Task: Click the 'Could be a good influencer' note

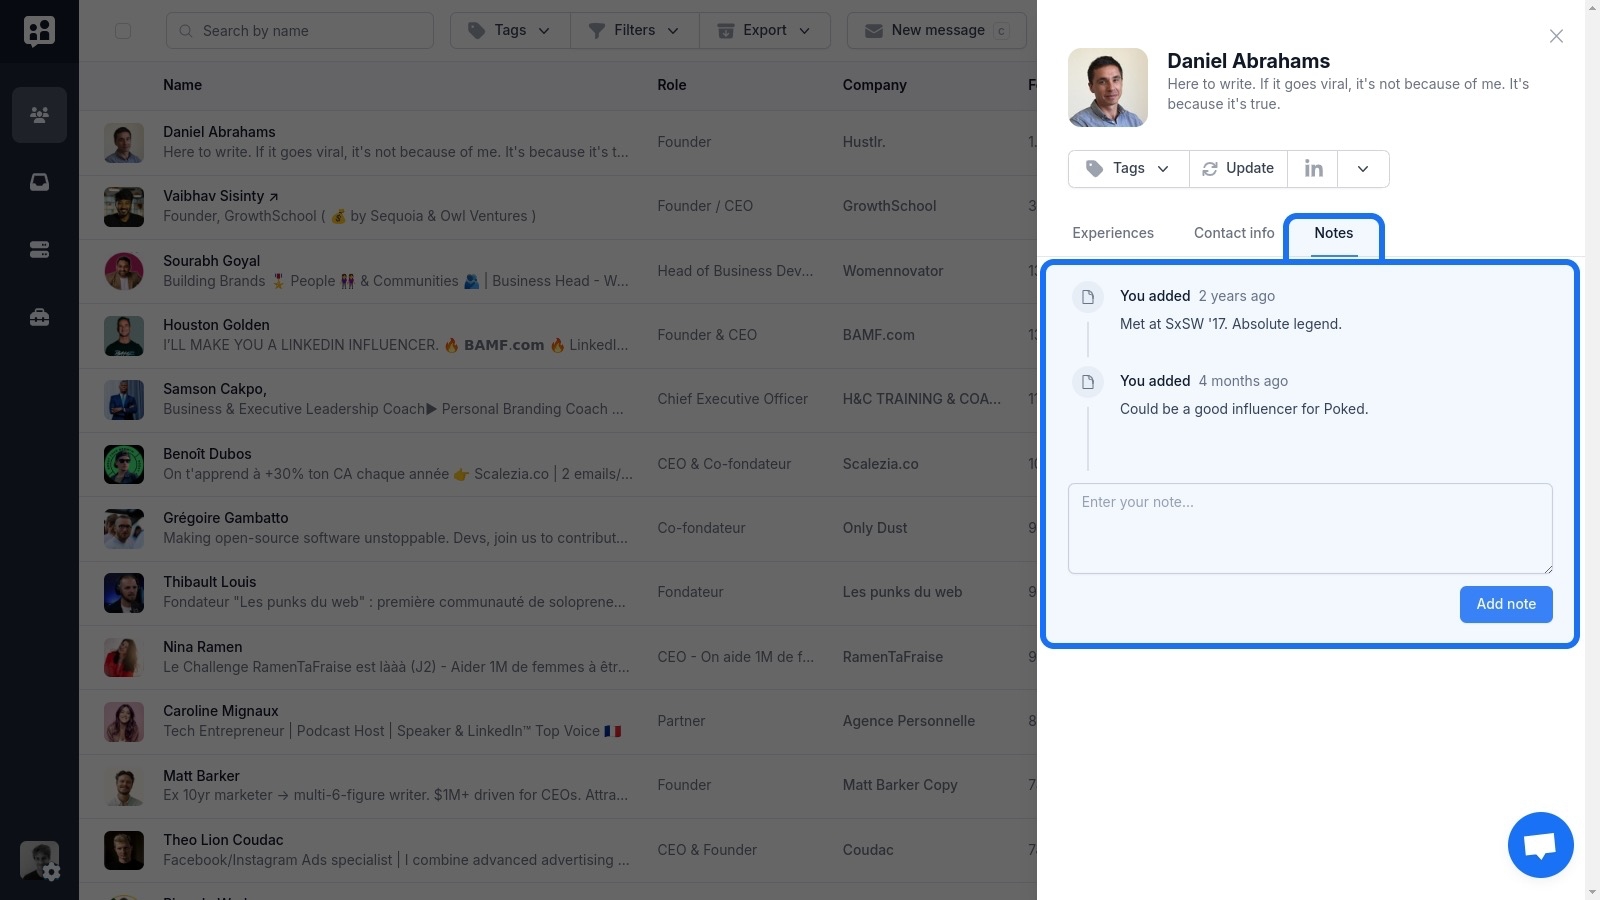Action: pyautogui.click(x=1244, y=409)
